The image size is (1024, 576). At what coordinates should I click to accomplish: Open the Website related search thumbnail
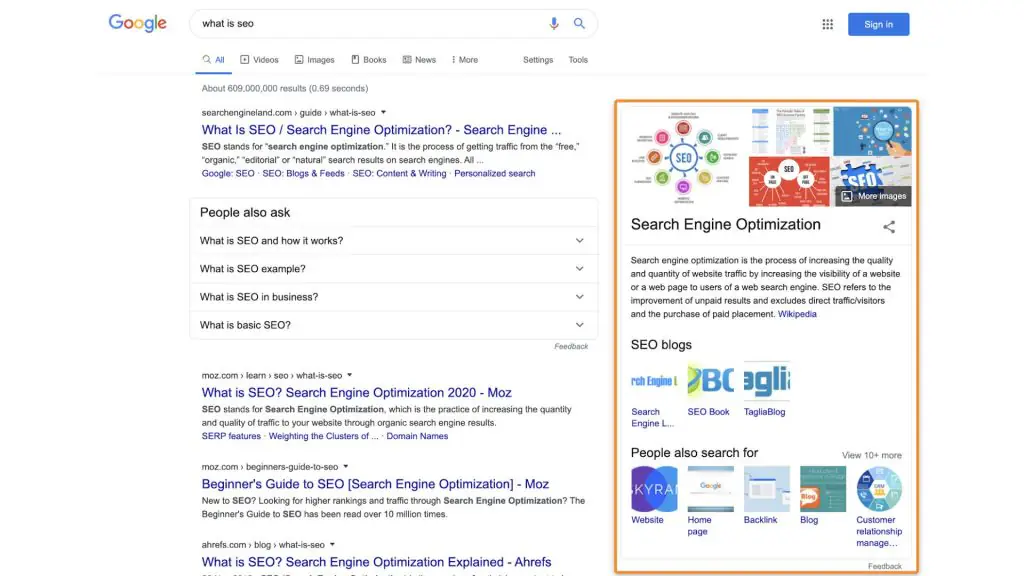[x=654, y=488]
